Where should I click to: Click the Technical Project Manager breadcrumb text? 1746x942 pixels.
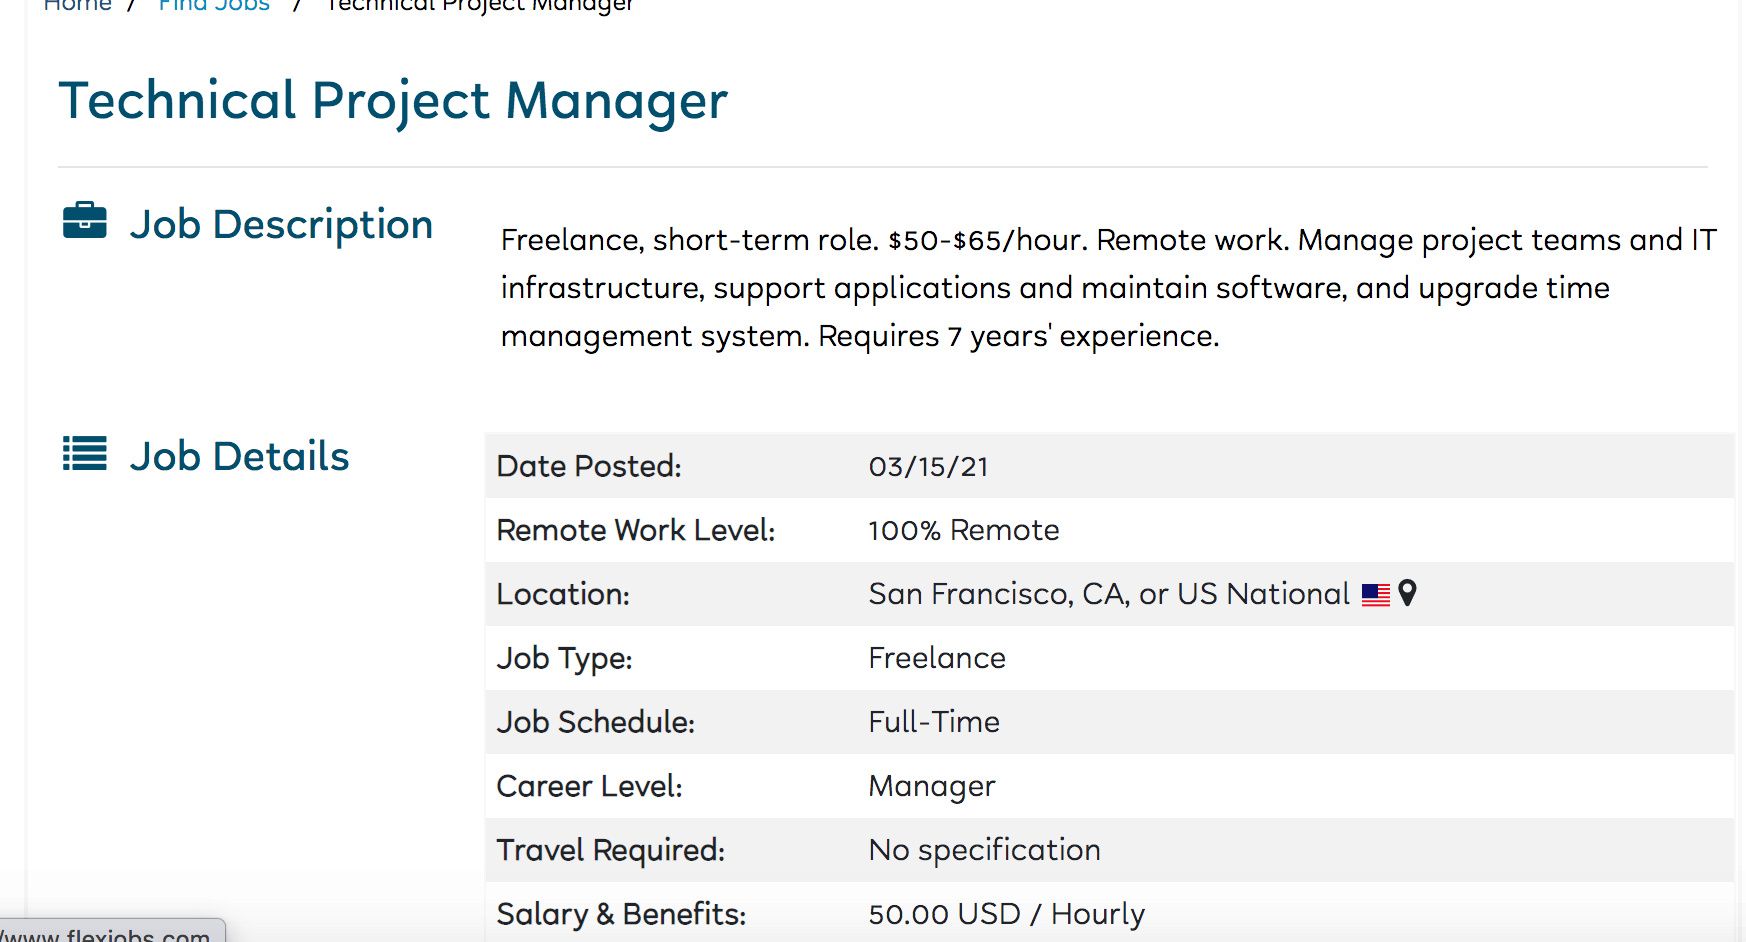tap(480, 5)
